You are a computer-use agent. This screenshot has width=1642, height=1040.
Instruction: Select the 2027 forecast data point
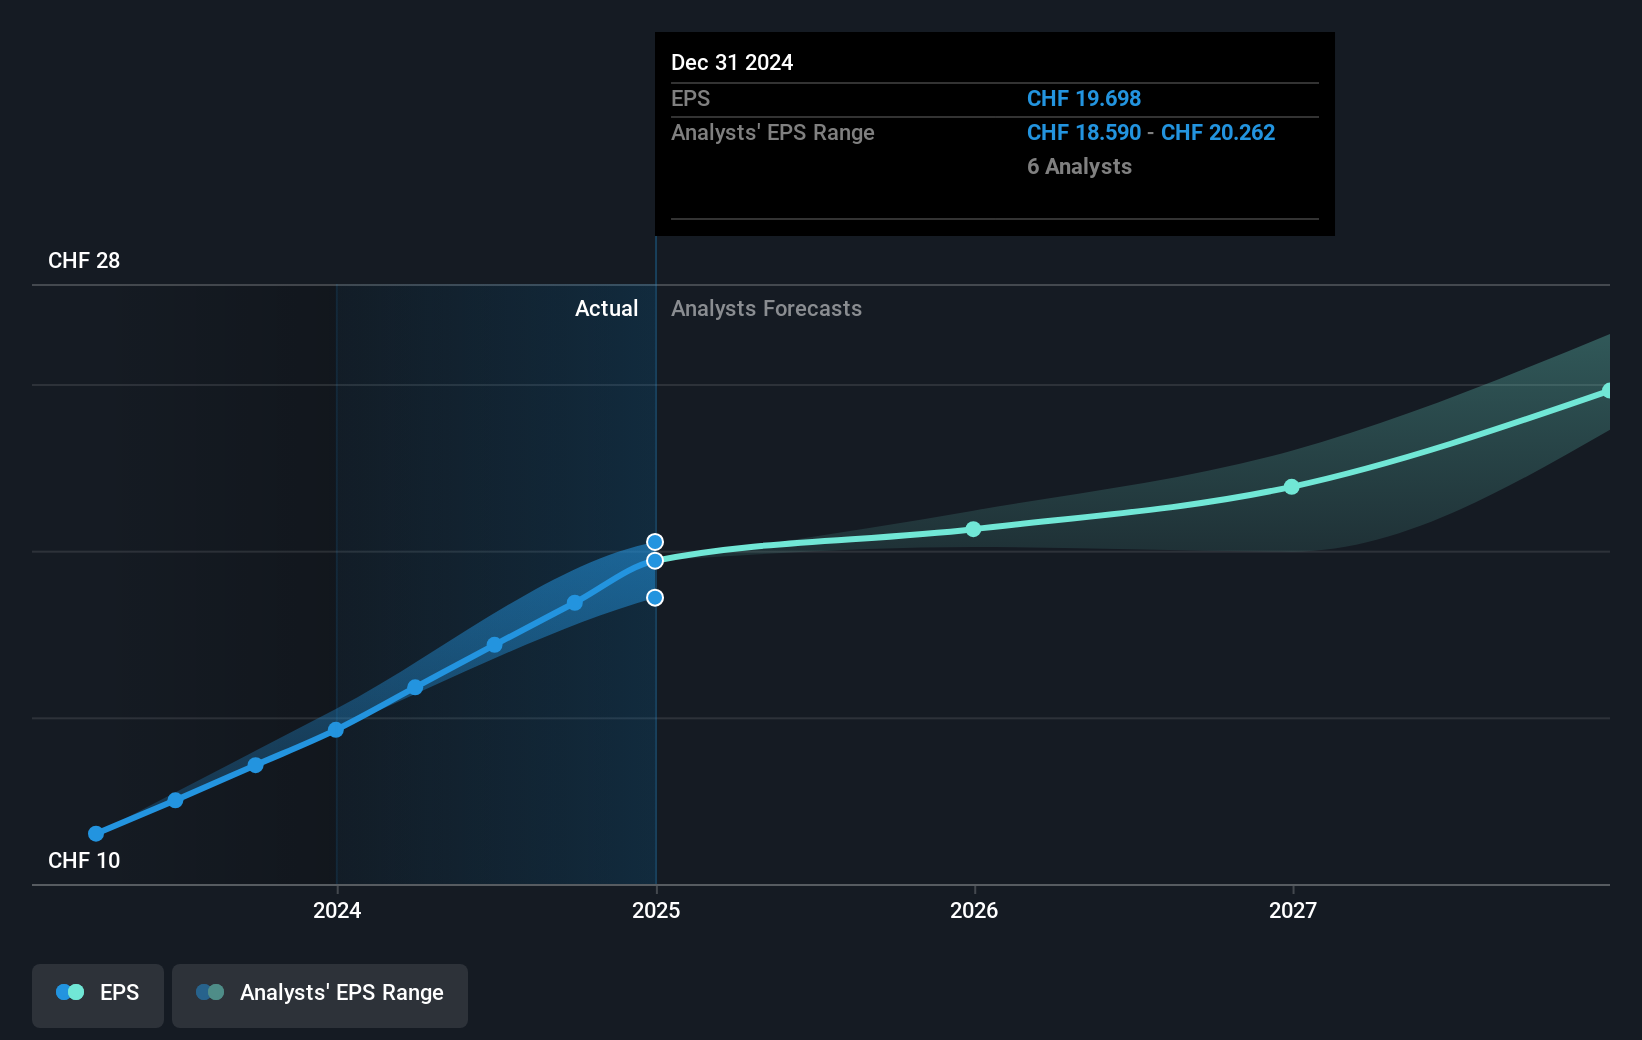[1292, 487]
